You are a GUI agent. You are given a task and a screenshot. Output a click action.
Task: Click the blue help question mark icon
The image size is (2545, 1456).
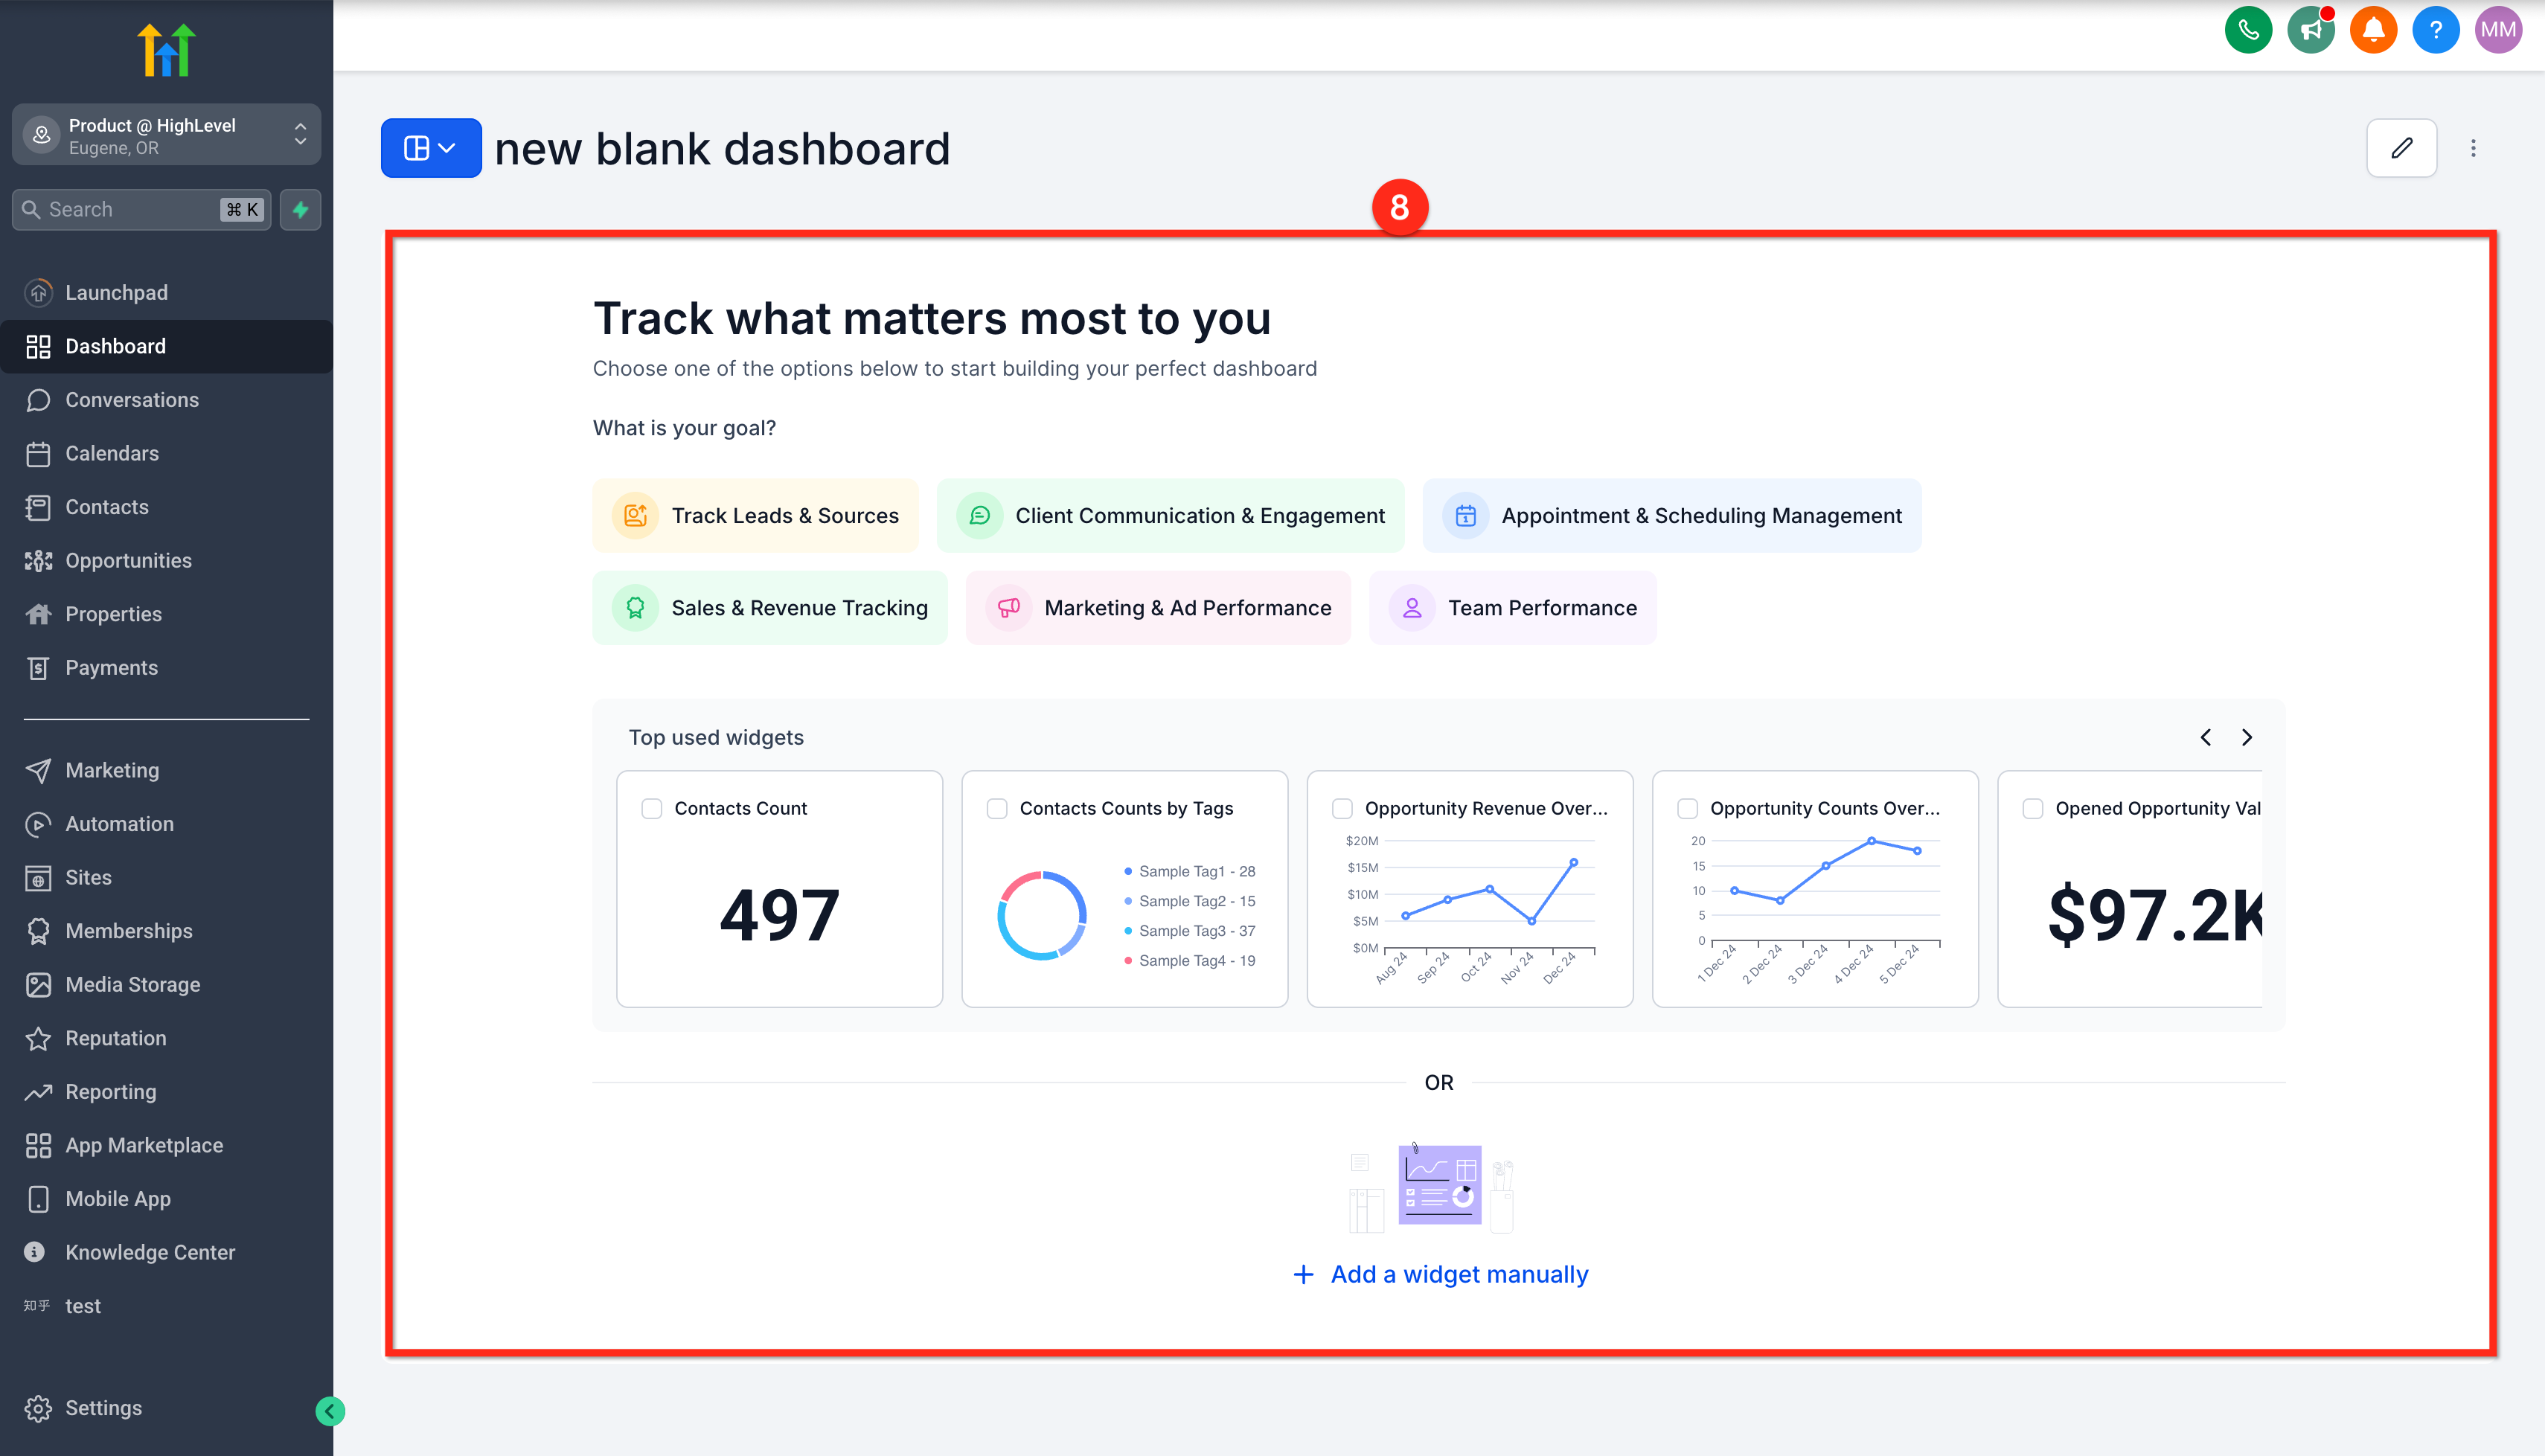[x=2435, y=30]
